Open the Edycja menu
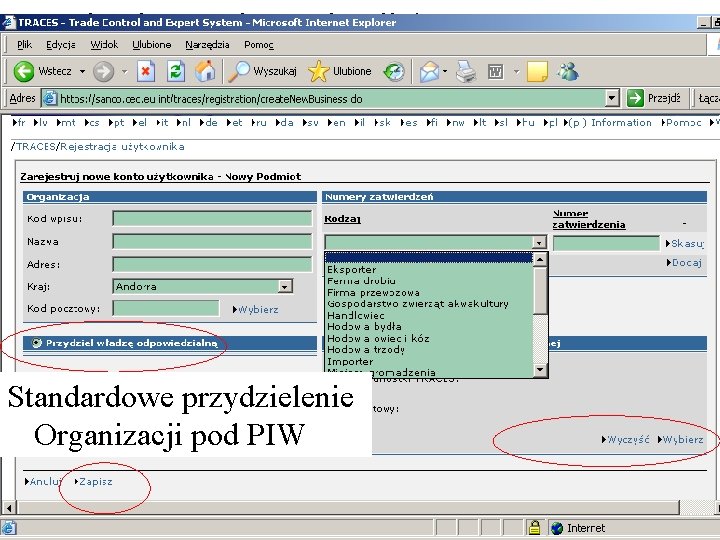The width and height of the screenshot is (720, 540). click(61, 45)
